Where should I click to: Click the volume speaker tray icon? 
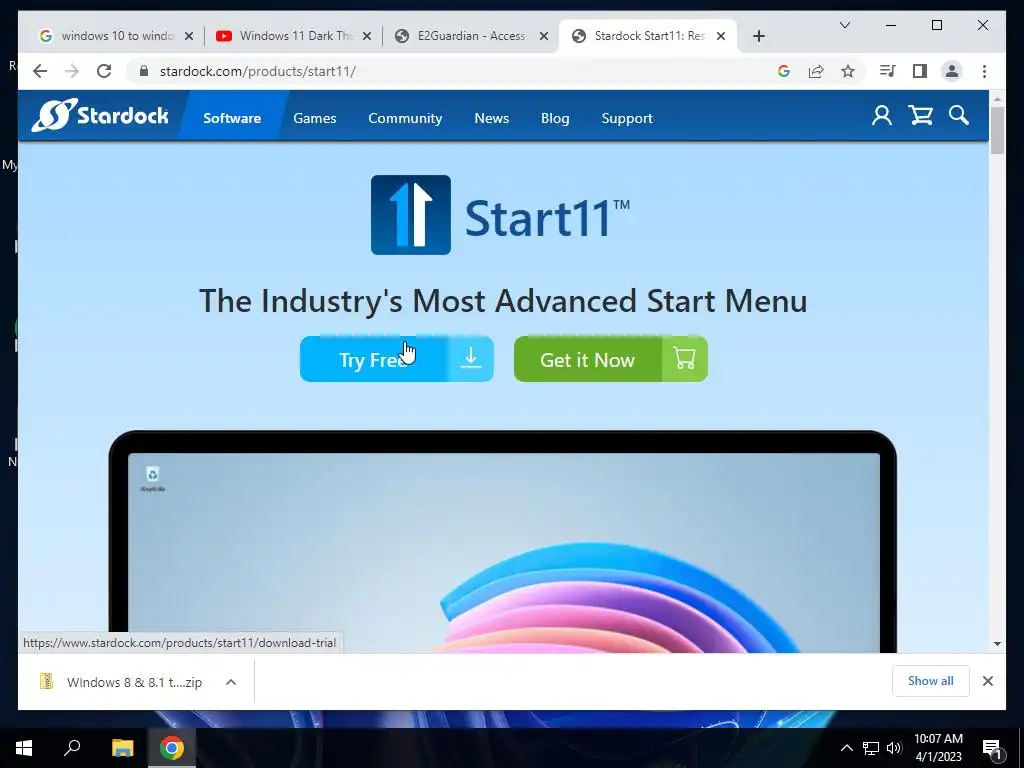coord(894,748)
